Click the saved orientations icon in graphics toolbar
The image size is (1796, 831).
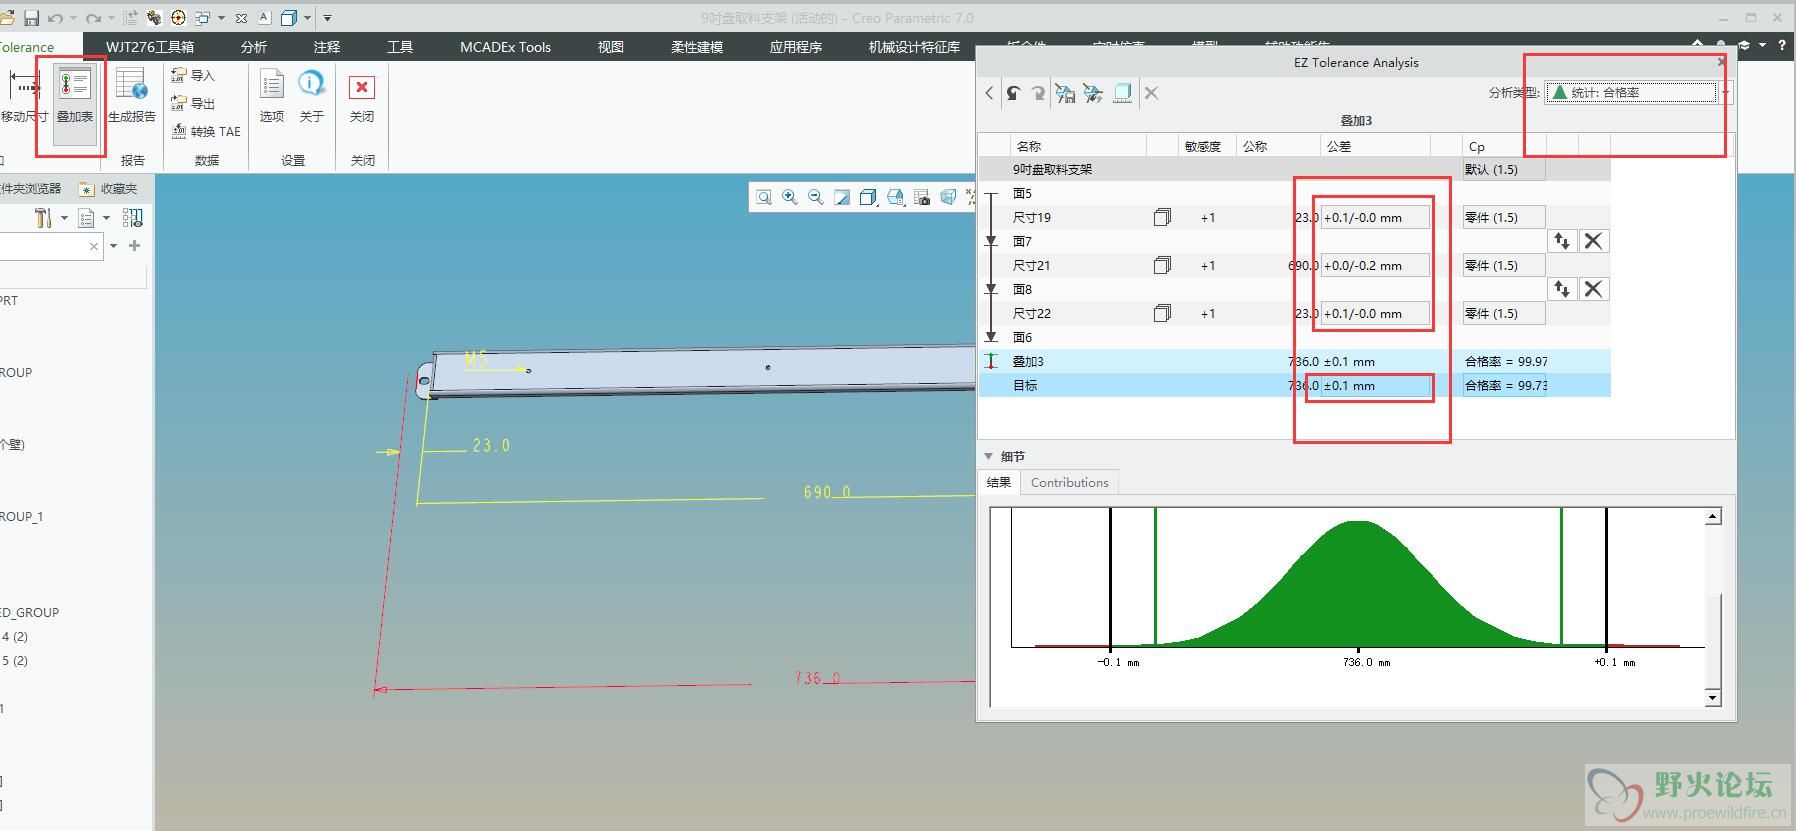(x=895, y=197)
